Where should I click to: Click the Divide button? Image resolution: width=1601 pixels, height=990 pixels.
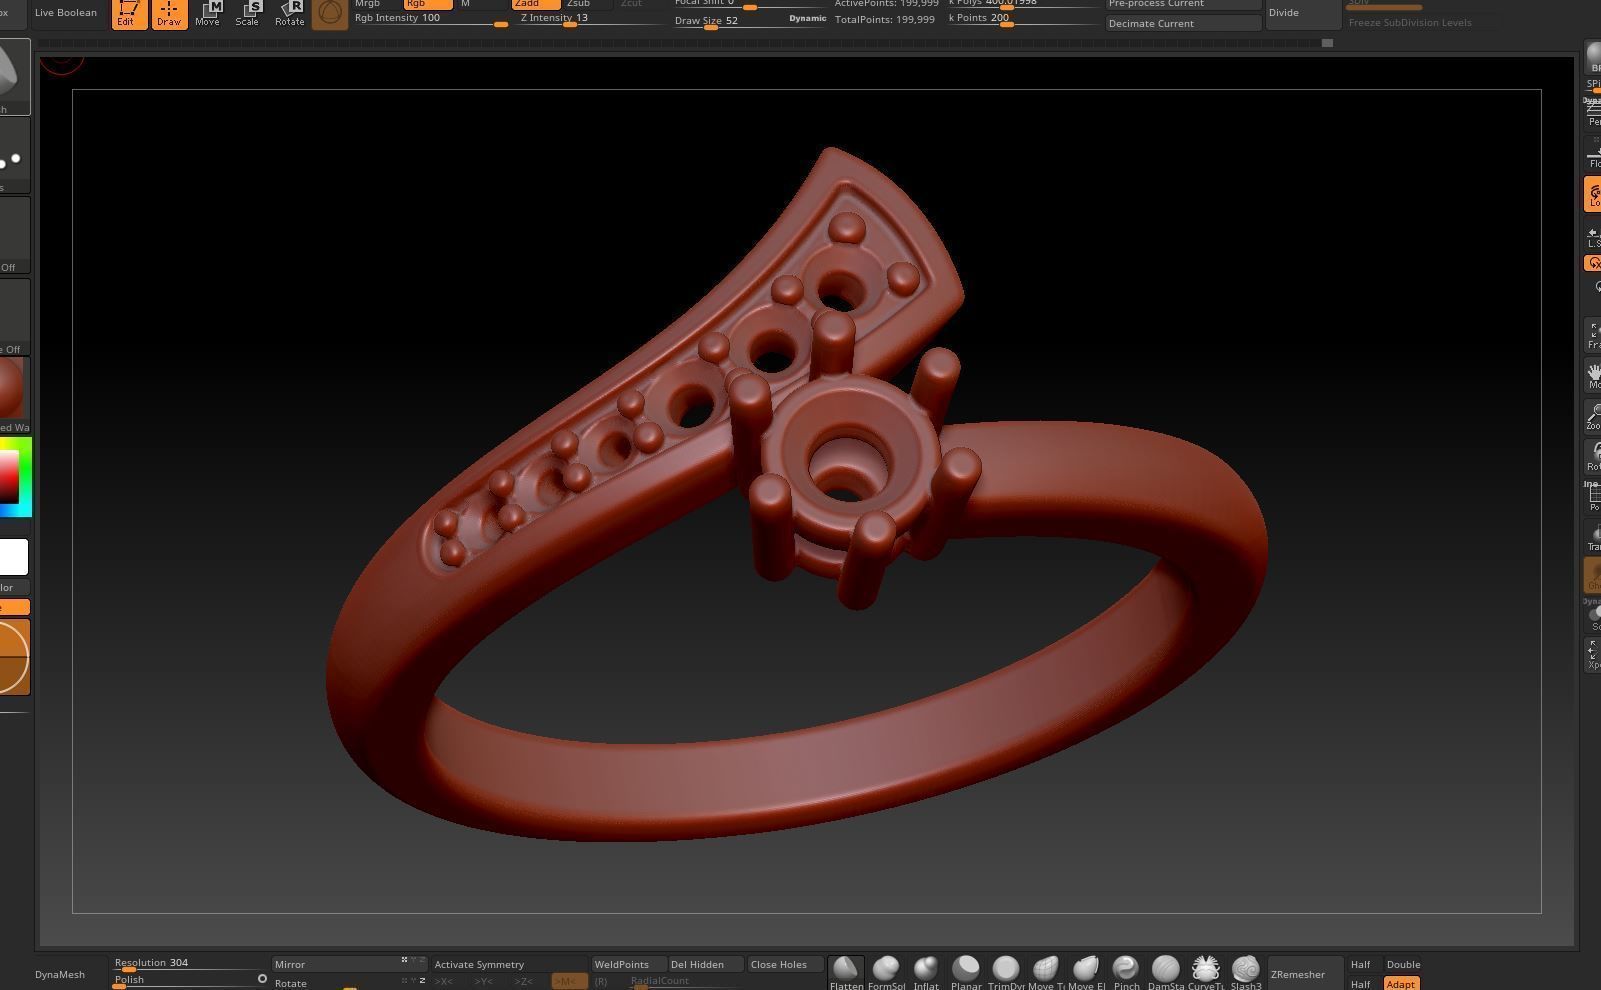click(1304, 13)
